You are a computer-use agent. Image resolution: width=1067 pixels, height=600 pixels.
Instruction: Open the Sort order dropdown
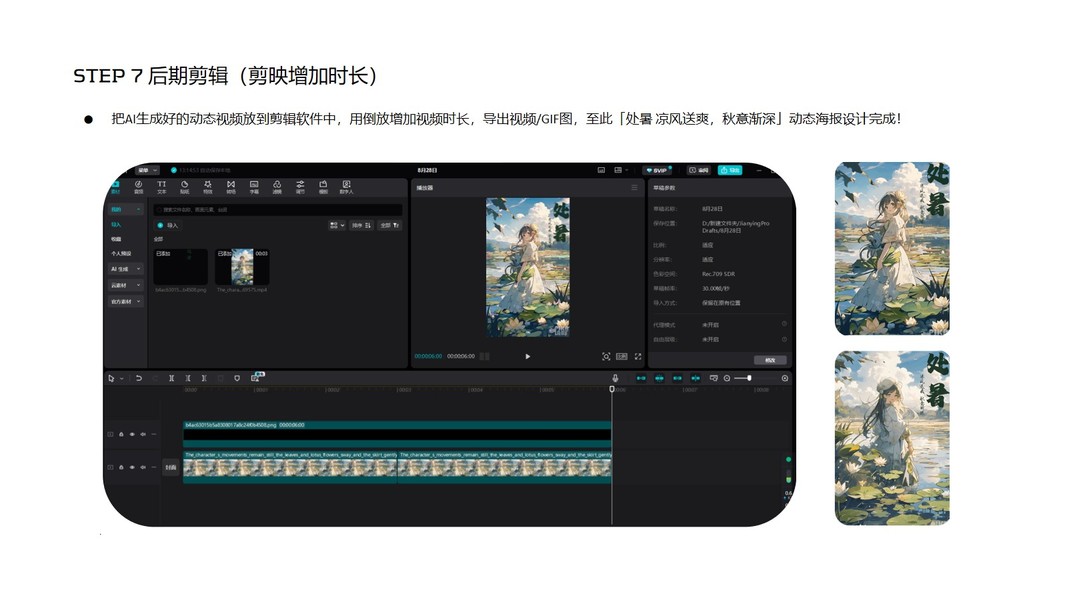point(361,225)
